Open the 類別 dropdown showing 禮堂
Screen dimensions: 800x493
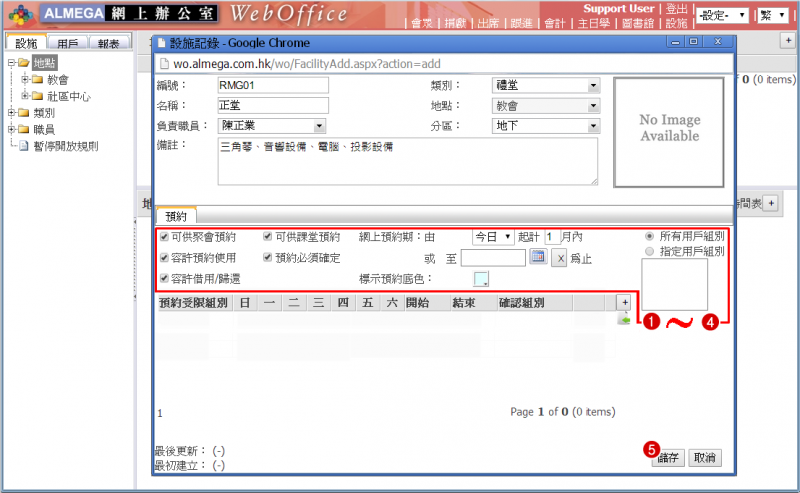pos(546,85)
